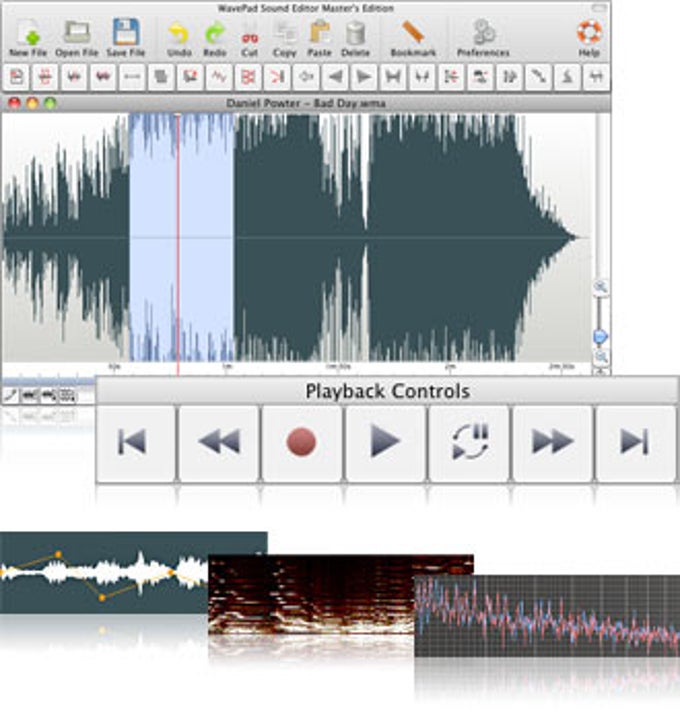680x719 pixels.
Task: Click the red zigzag waveform effects icon
Action: click(219, 77)
